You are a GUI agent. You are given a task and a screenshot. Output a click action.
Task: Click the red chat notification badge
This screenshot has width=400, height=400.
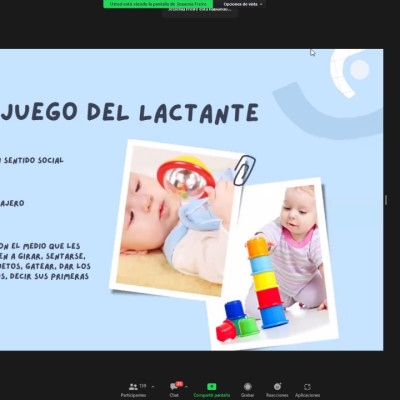coord(179,384)
